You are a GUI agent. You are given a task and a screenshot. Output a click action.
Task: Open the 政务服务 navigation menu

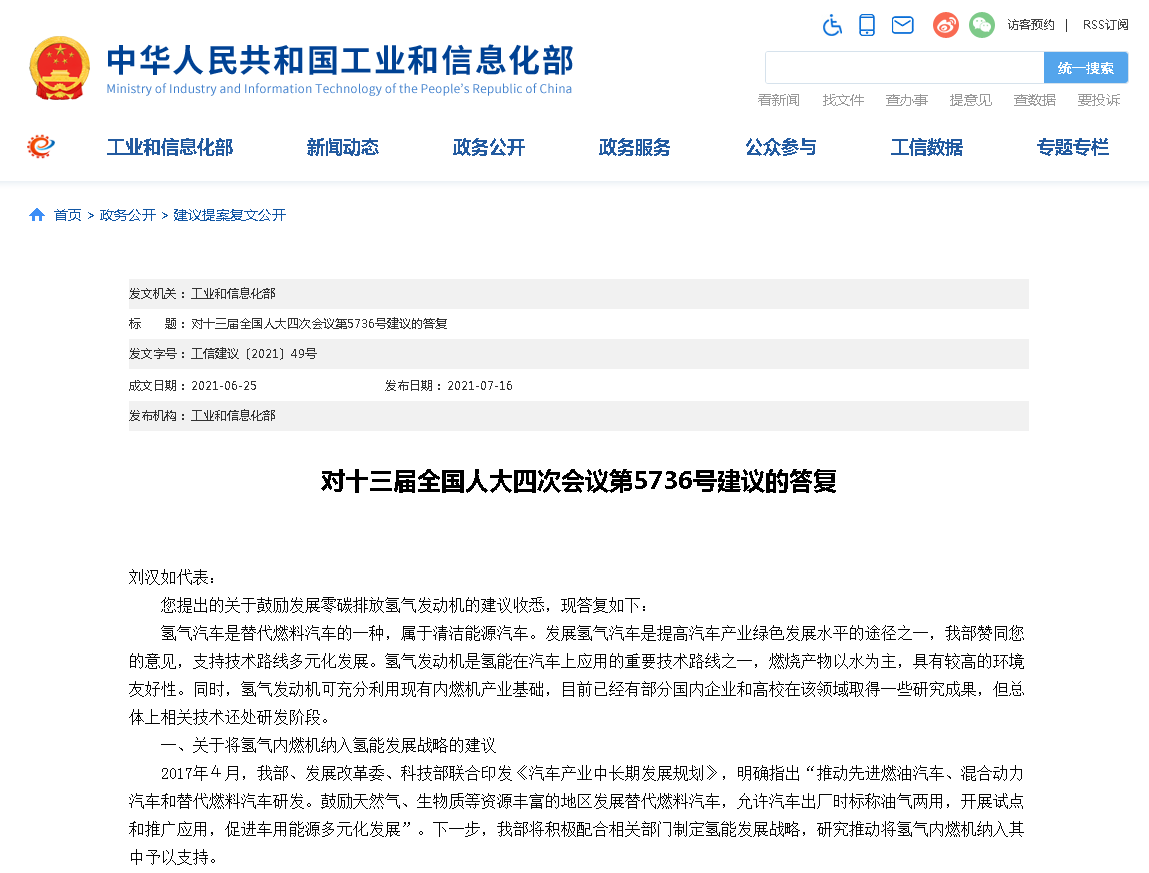pos(634,147)
